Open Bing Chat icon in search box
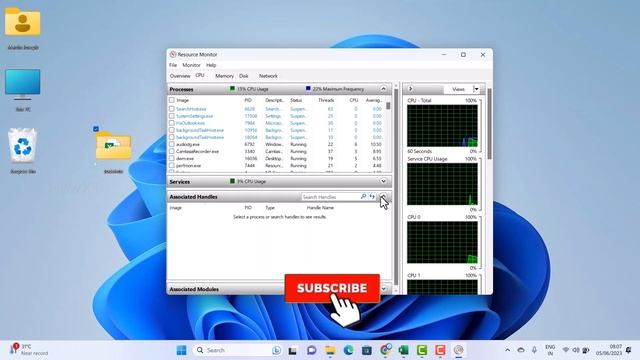The image size is (640, 360). (276, 350)
